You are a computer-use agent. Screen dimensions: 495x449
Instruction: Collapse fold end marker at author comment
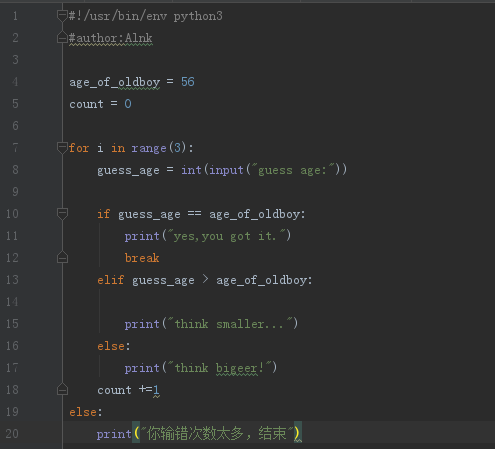click(x=62, y=37)
